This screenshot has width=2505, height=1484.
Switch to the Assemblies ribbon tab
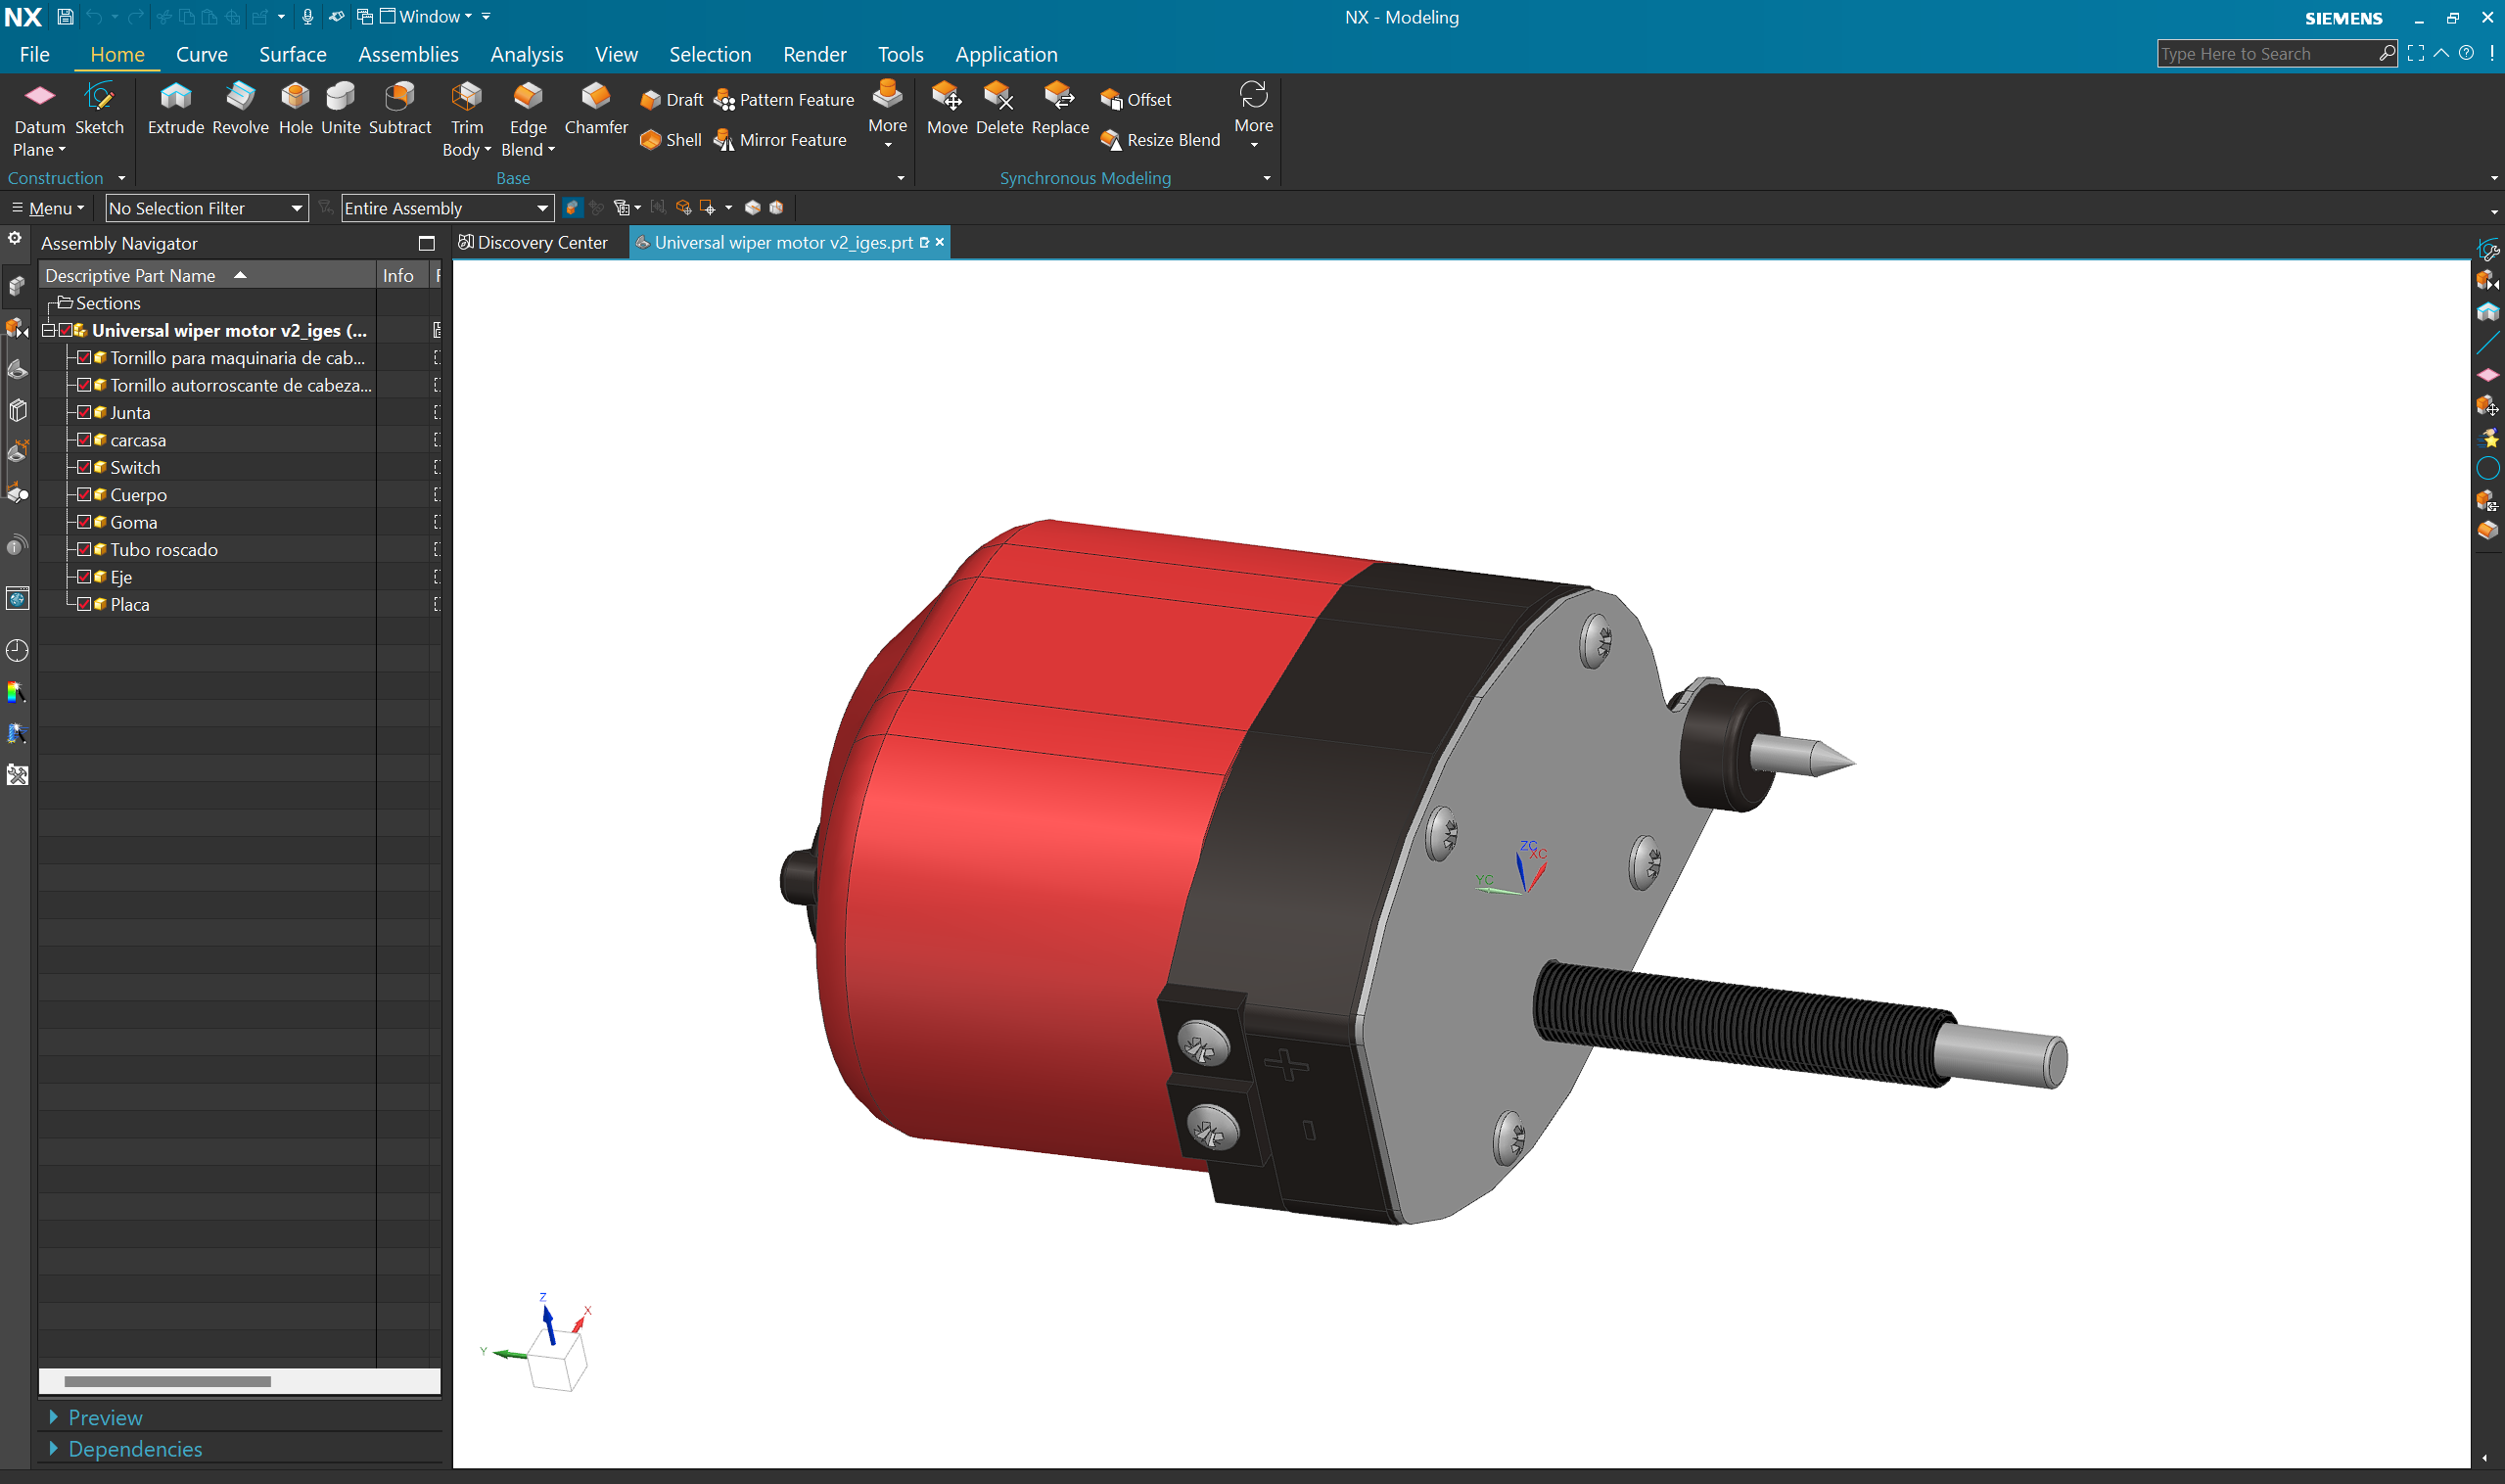408,54
